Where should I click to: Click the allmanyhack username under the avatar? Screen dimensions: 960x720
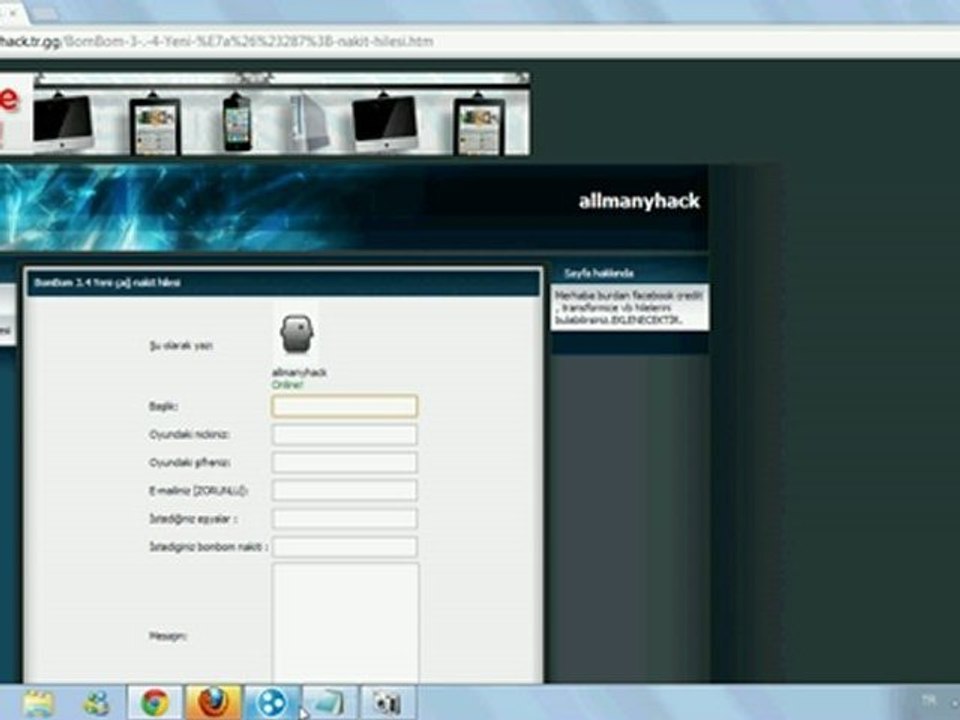(299, 373)
